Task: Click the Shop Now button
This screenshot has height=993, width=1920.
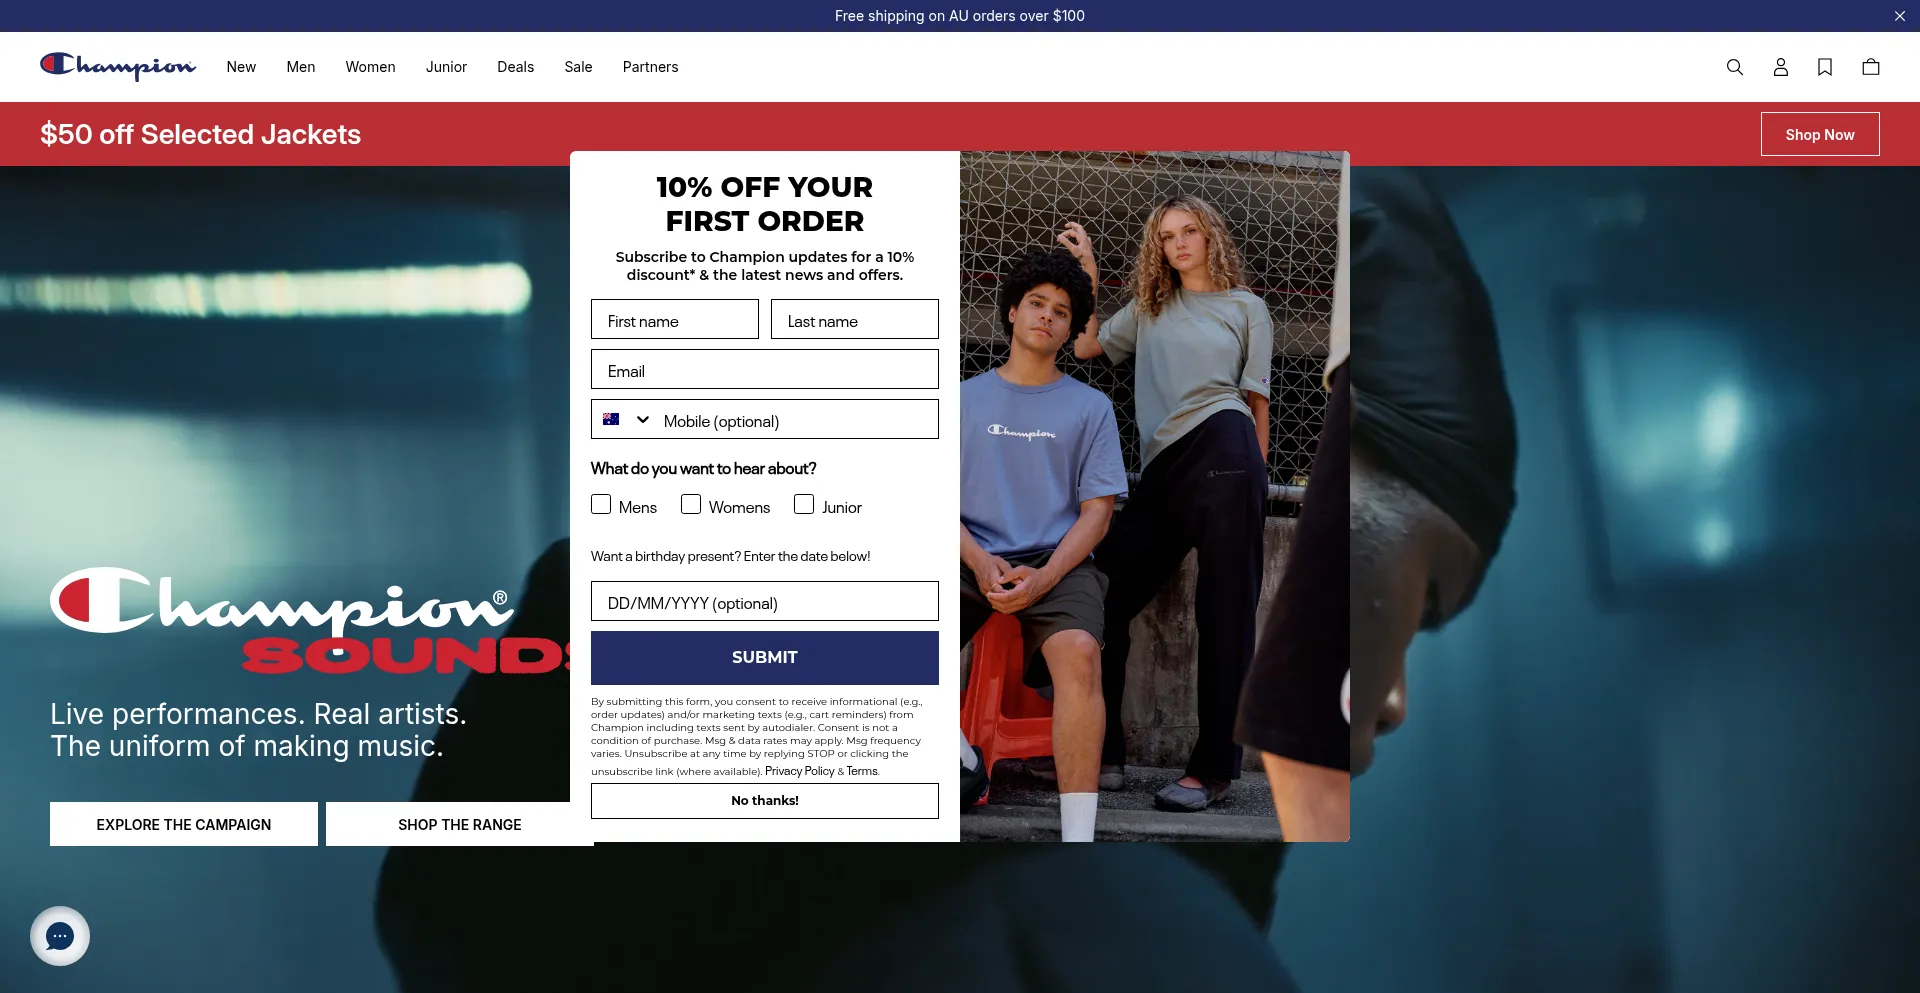Action: [x=1820, y=134]
